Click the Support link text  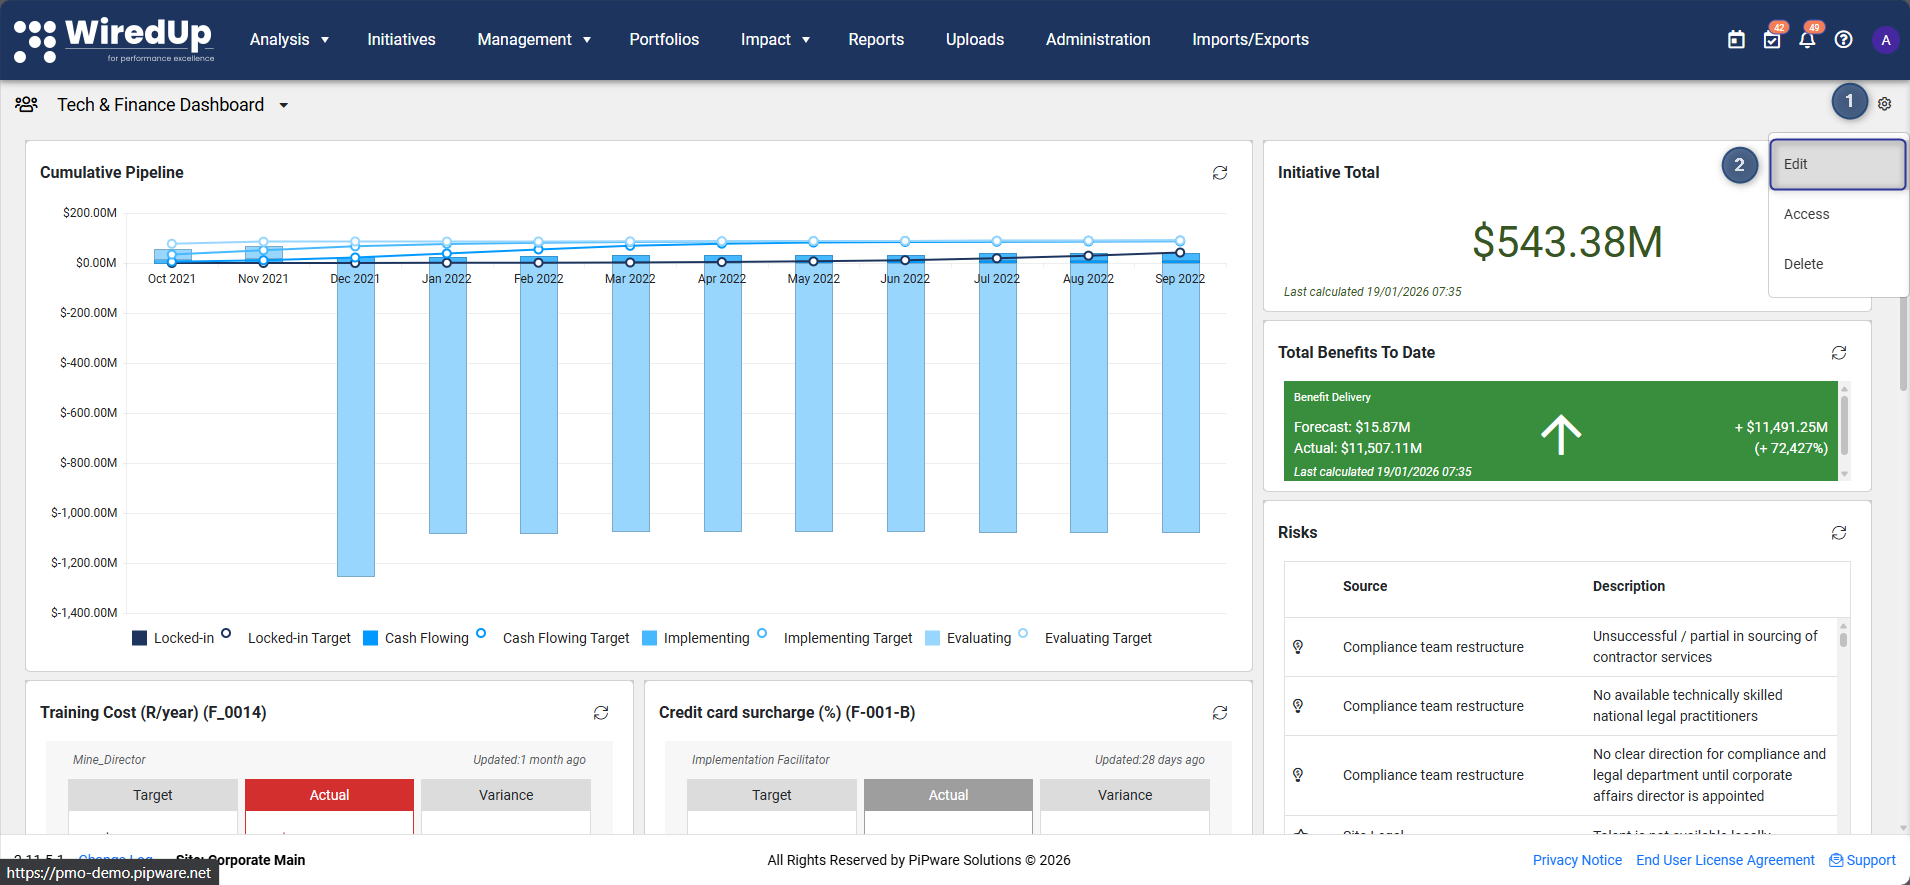(1871, 860)
